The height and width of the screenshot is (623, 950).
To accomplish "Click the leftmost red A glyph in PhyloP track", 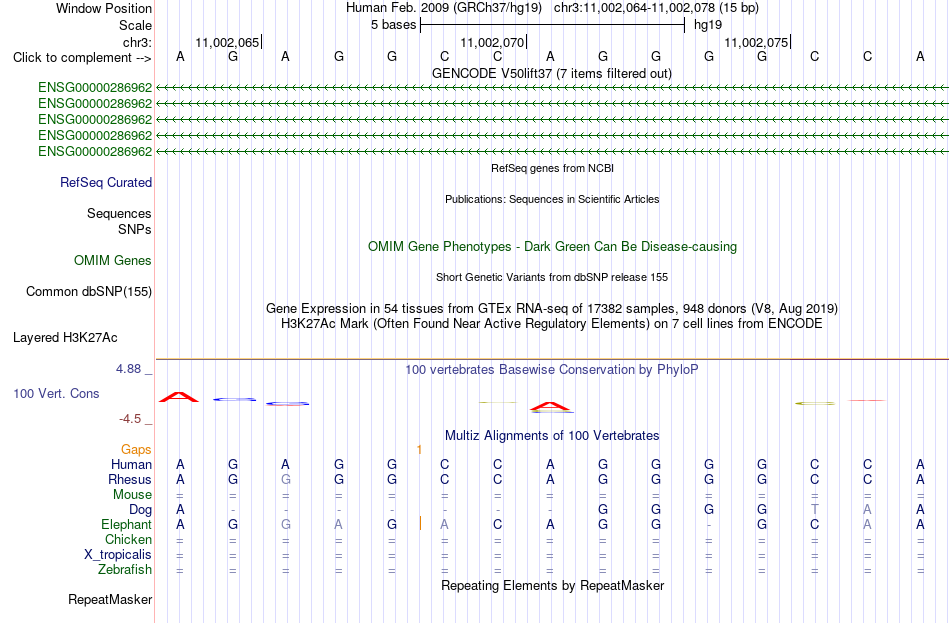I will coord(179,398).
